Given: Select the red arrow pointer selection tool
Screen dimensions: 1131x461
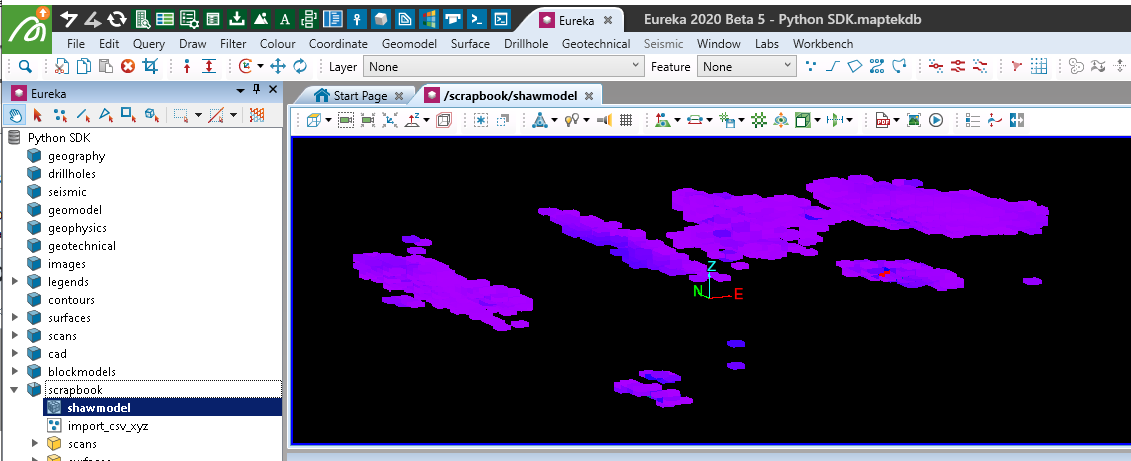Looking at the screenshot, I should pos(38,115).
